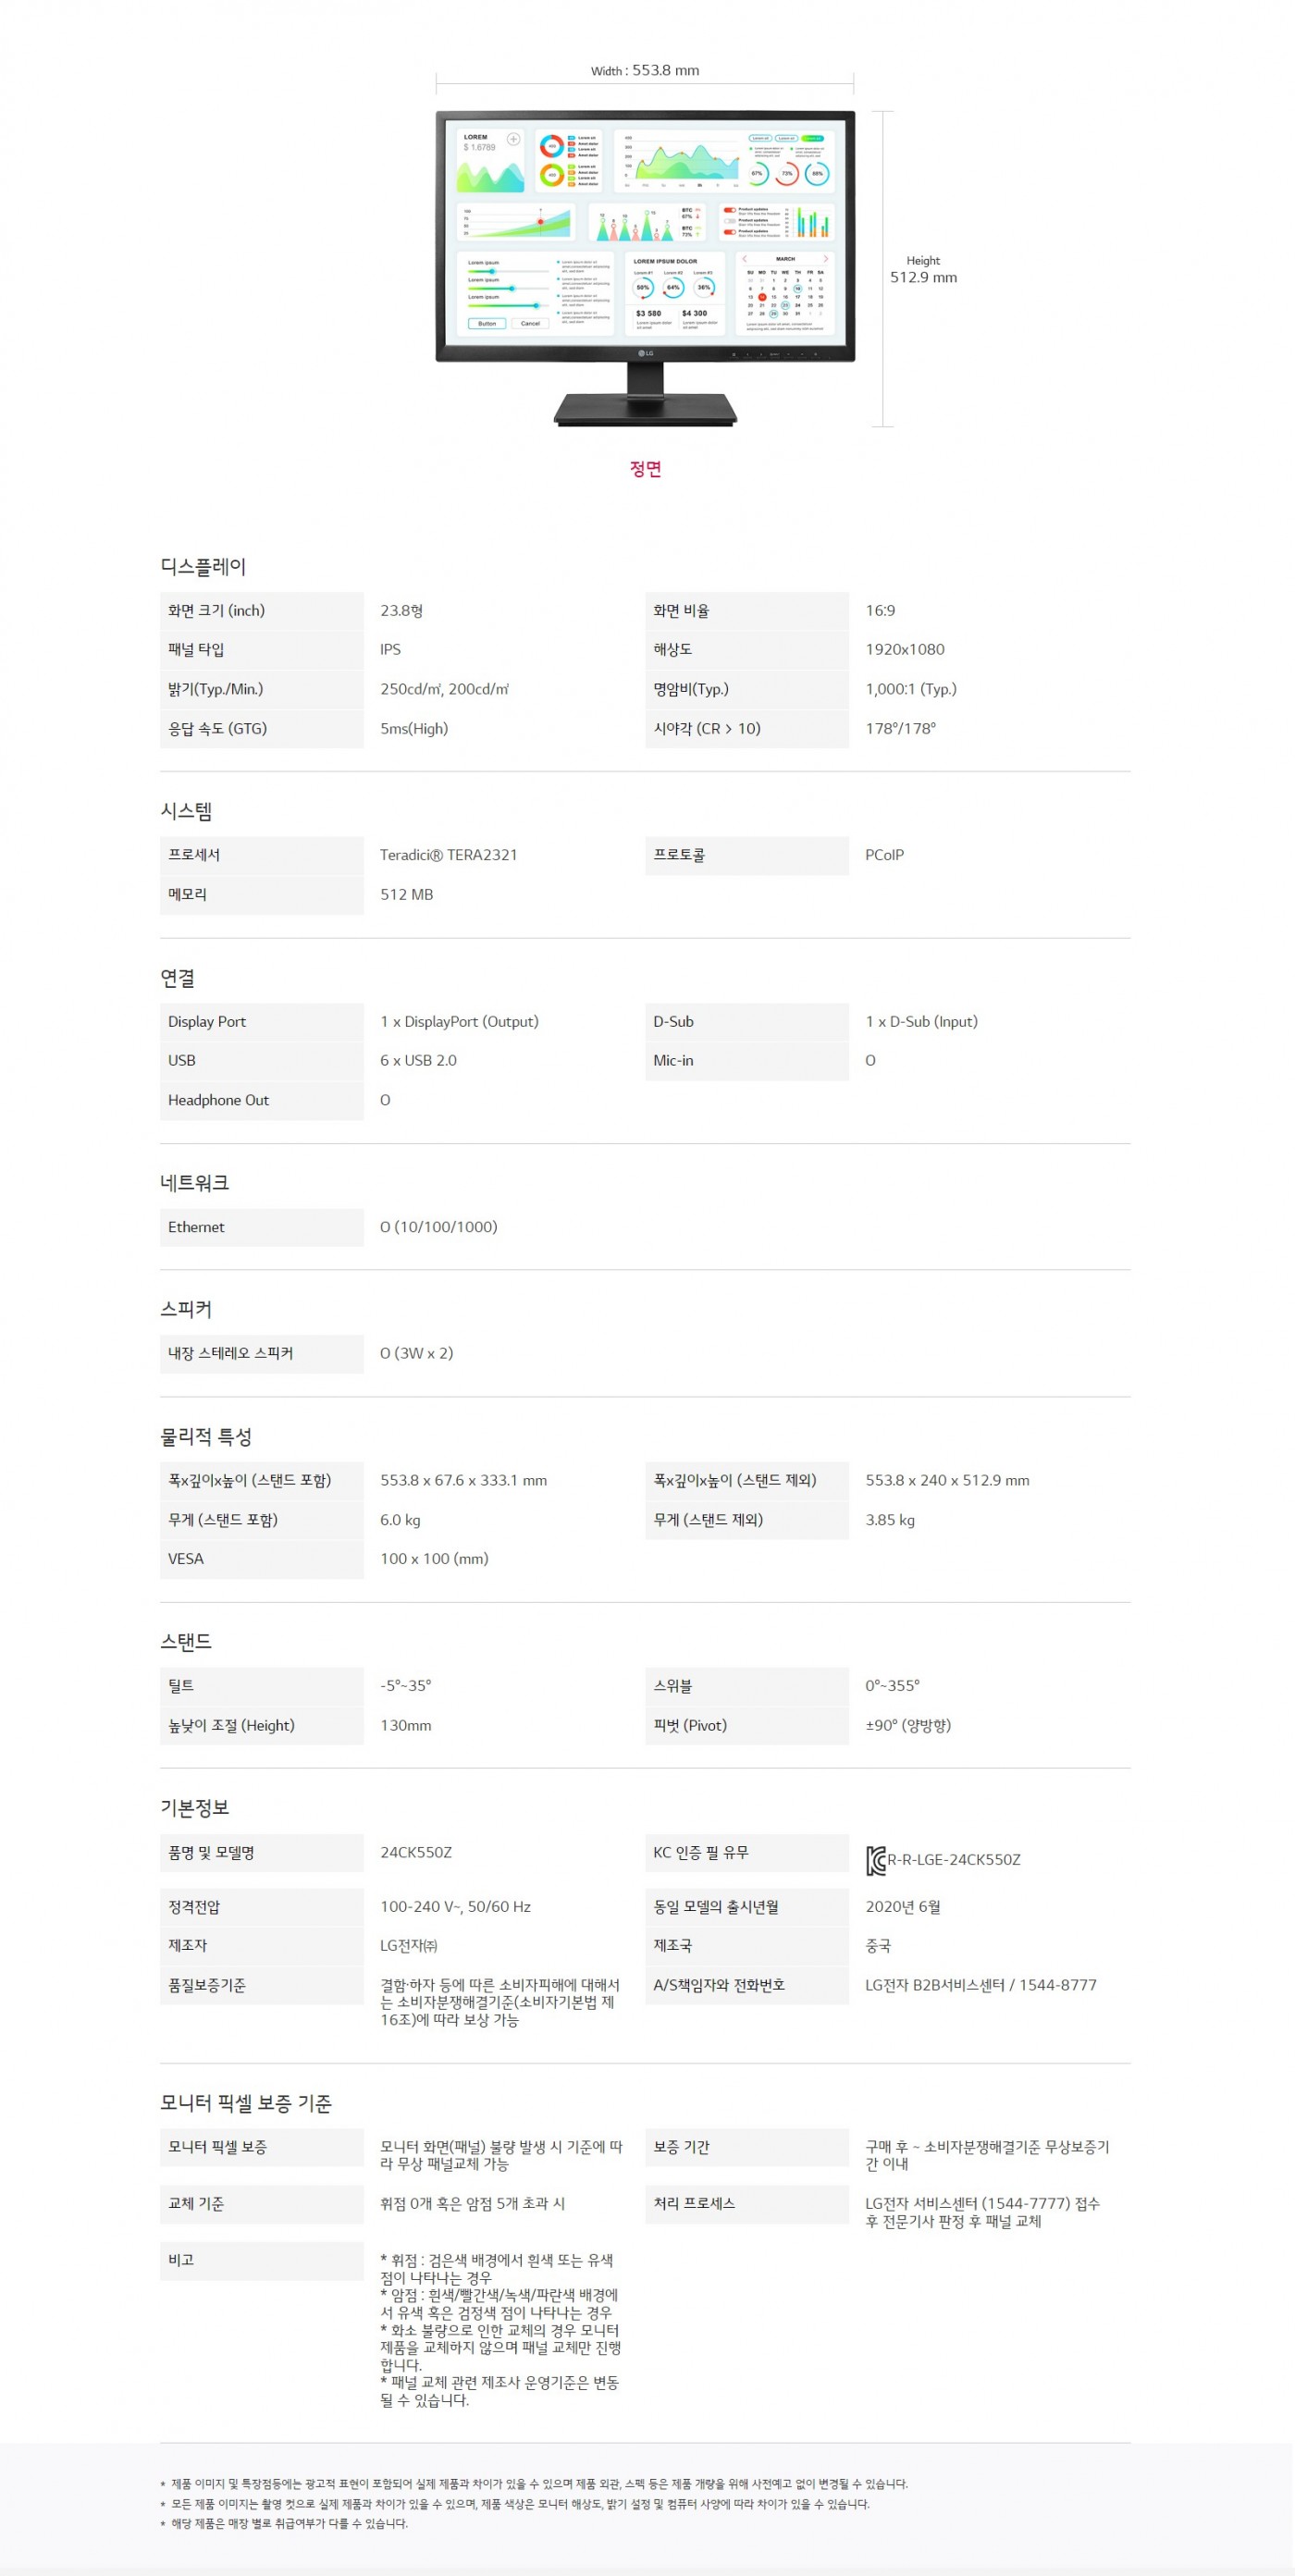1295x2576 pixels.
Task: Go to next month in the MARCH calendar
Action: click(x=825, y=259)
